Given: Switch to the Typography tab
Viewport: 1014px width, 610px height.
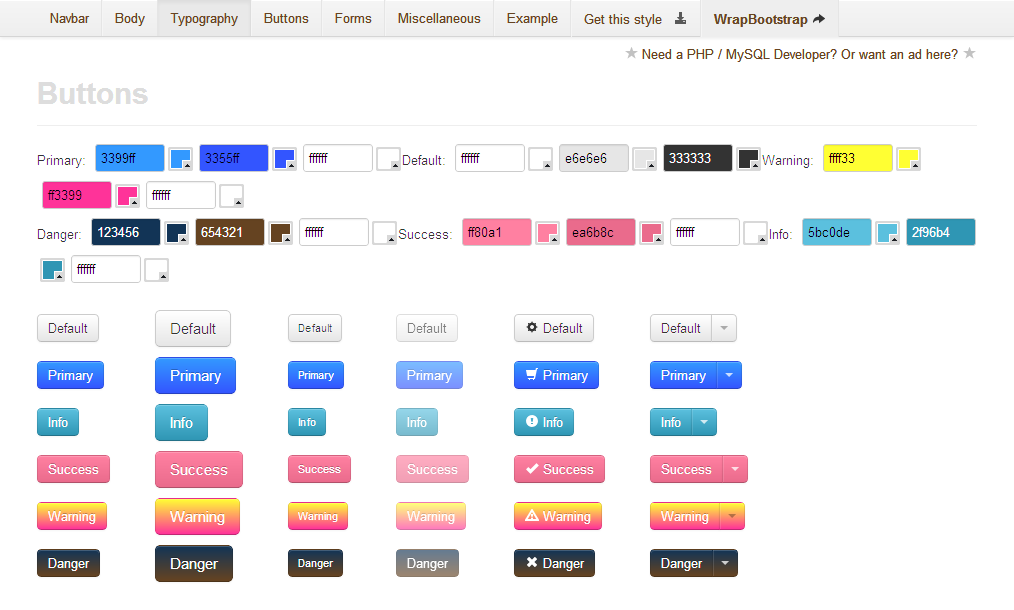Looking at the screenshot, I should pyautogui.click(x=203, y=18).
